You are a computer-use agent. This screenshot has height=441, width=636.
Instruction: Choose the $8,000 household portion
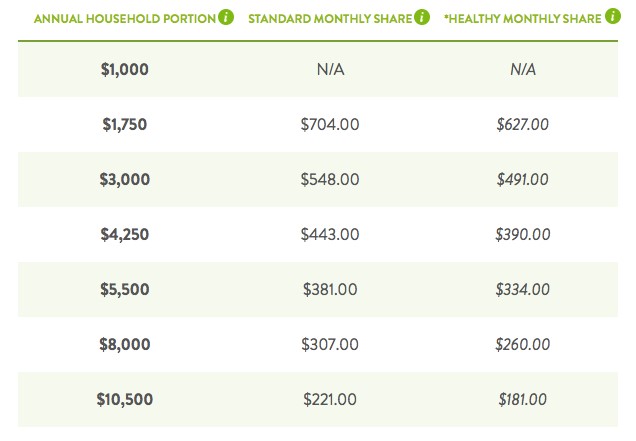click(x=125, y=344)
